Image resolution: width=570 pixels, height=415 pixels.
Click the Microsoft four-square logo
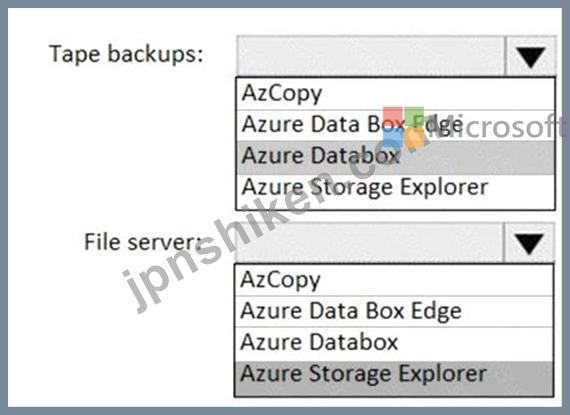click(x=404, y=127)
